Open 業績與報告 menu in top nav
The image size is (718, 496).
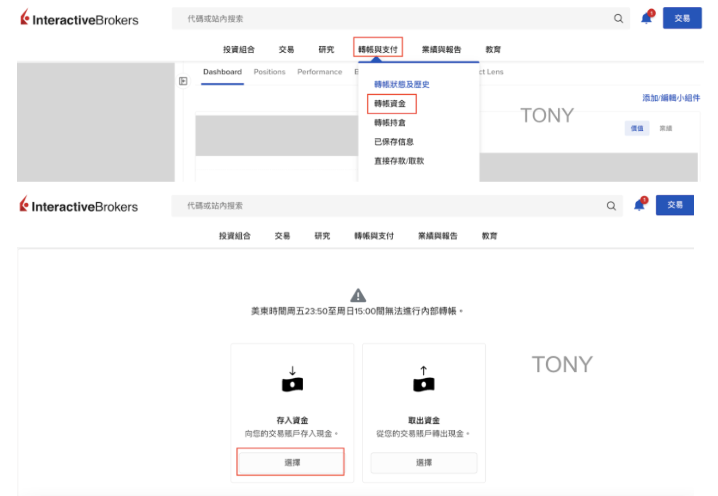click(x=441, y=49)
